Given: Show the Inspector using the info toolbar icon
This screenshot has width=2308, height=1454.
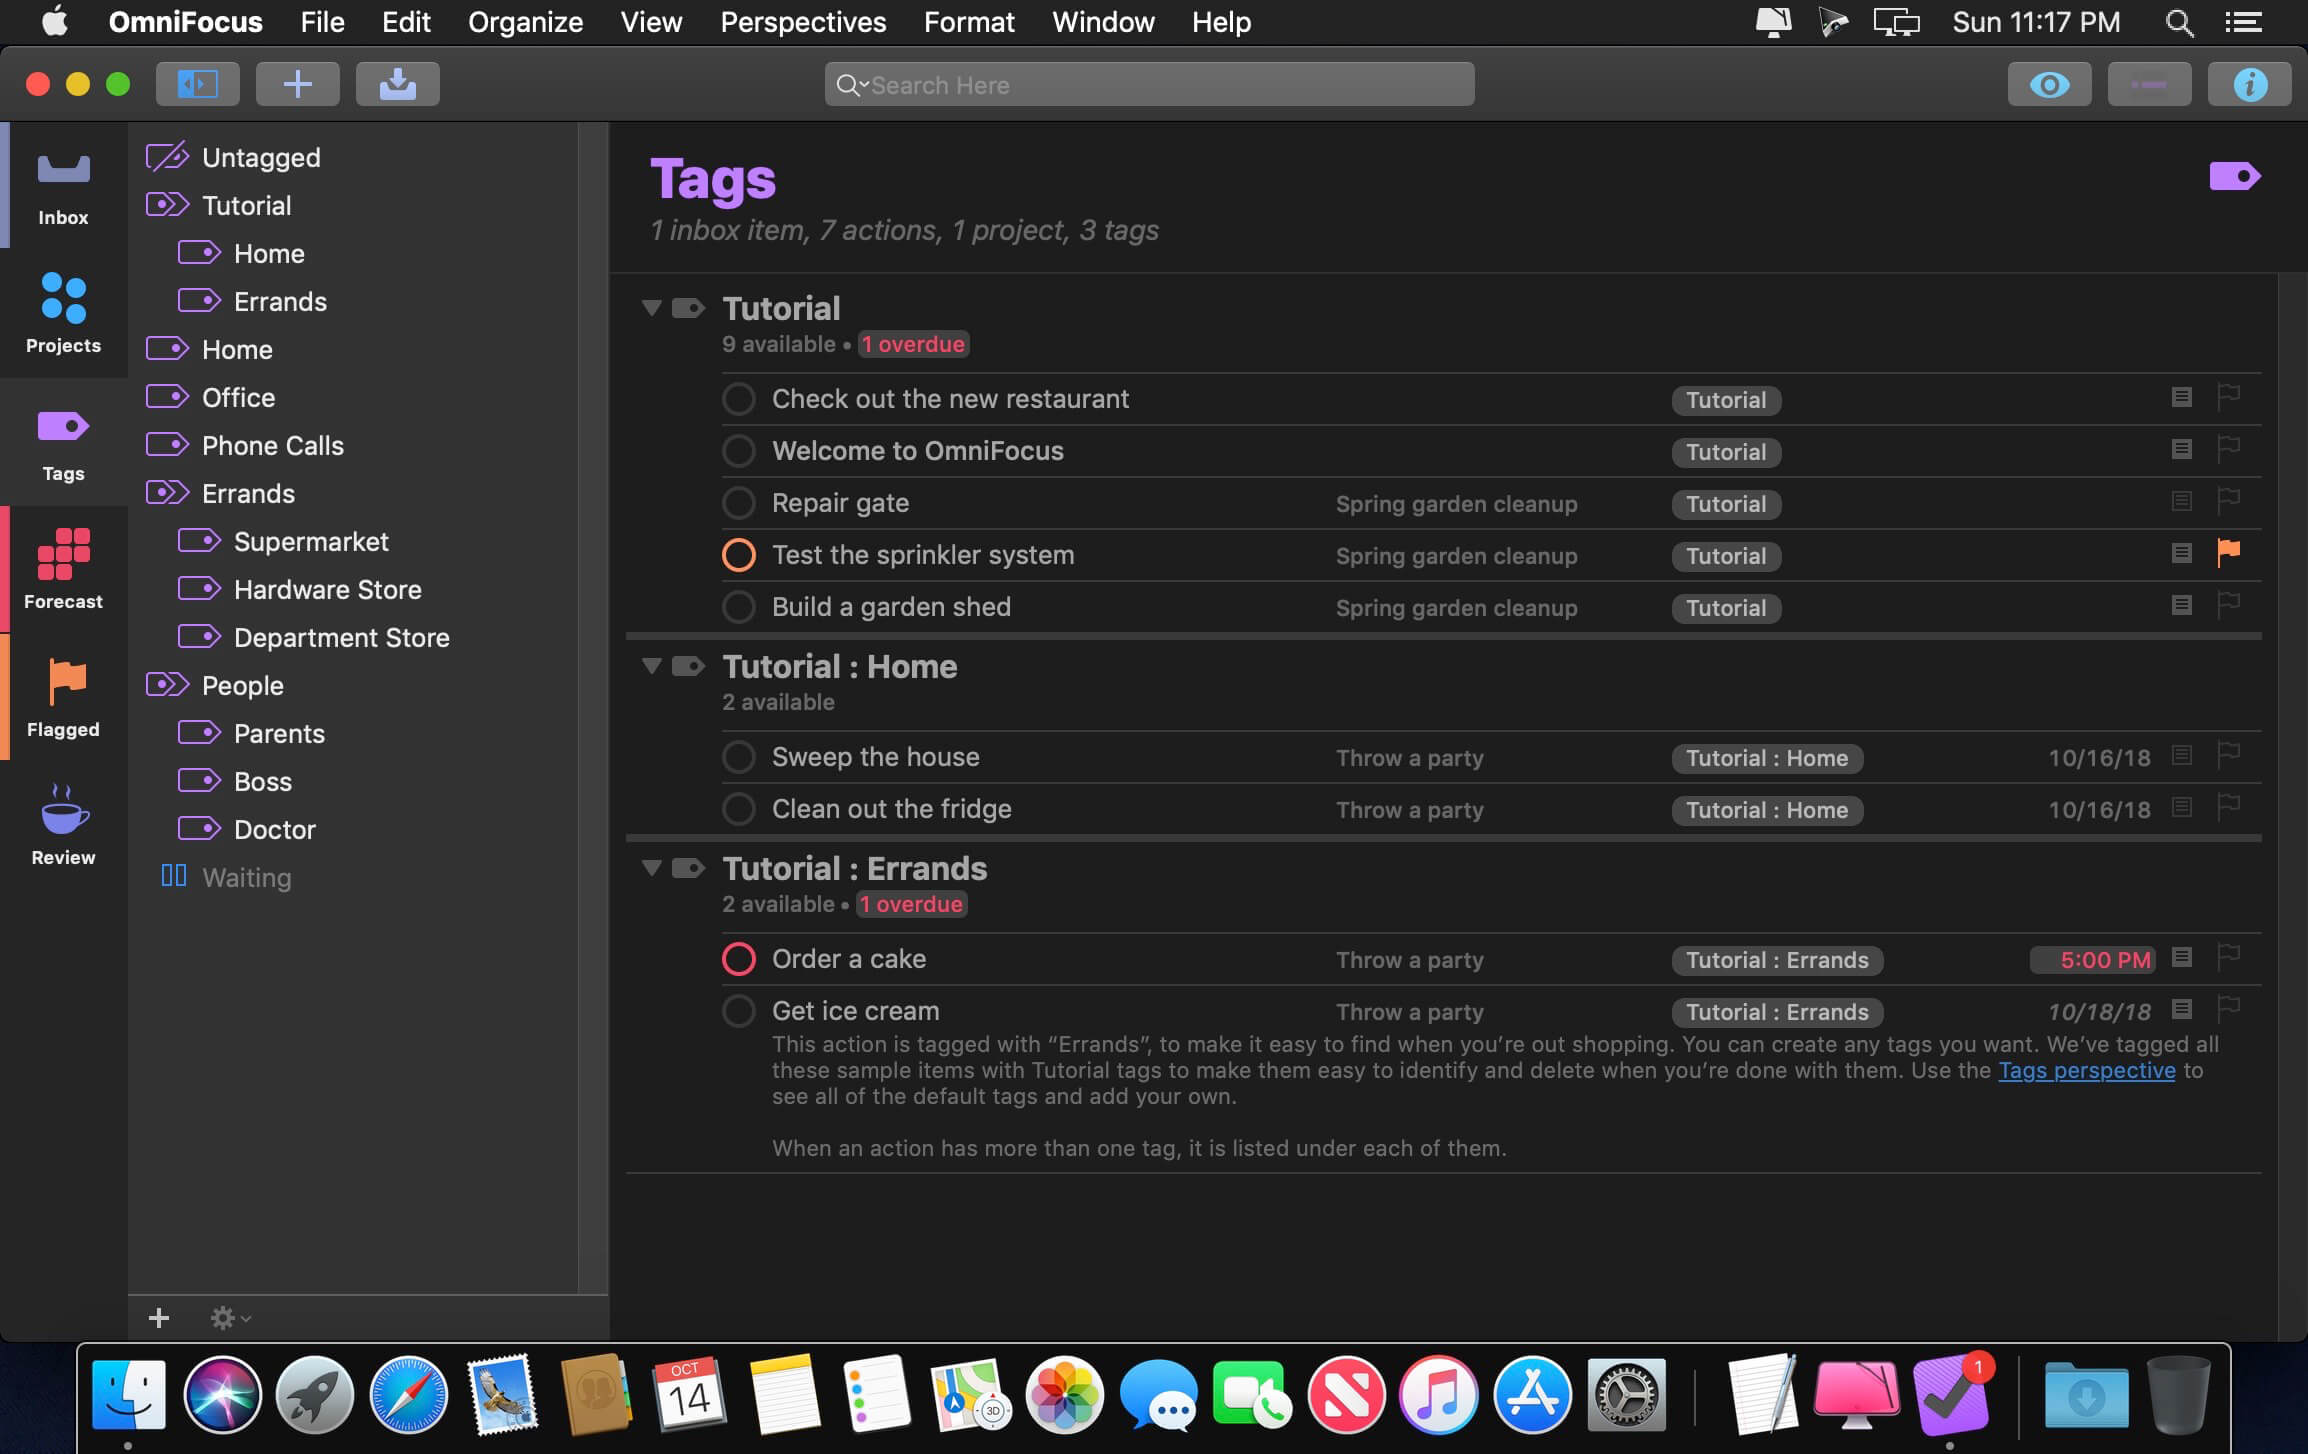Looking at the screenshot, I should coord(2249,84).
